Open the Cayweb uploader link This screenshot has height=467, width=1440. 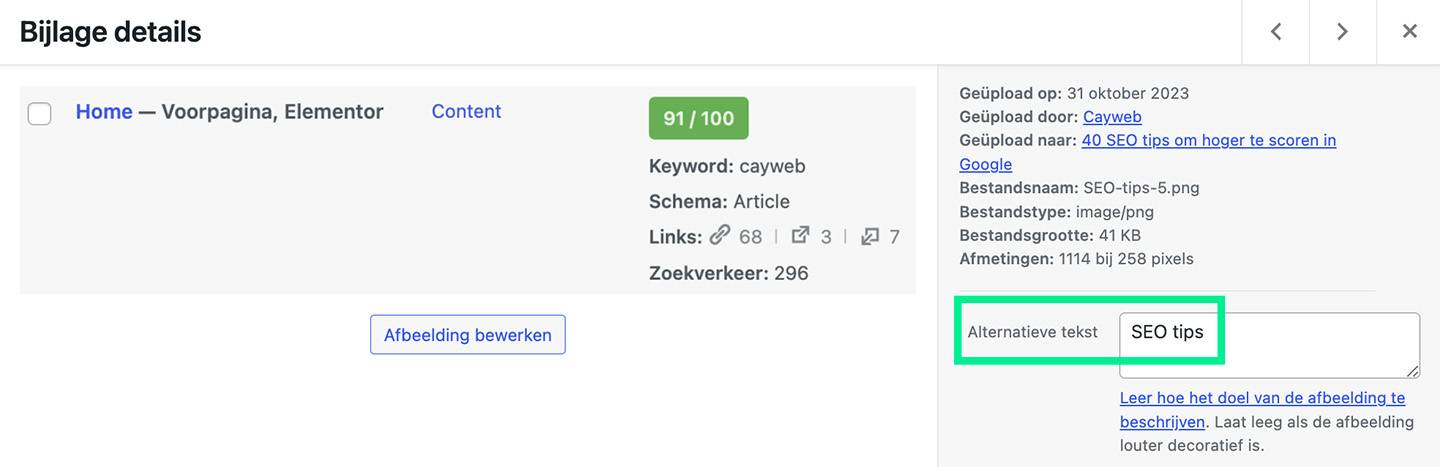[x=1112, y=117]
